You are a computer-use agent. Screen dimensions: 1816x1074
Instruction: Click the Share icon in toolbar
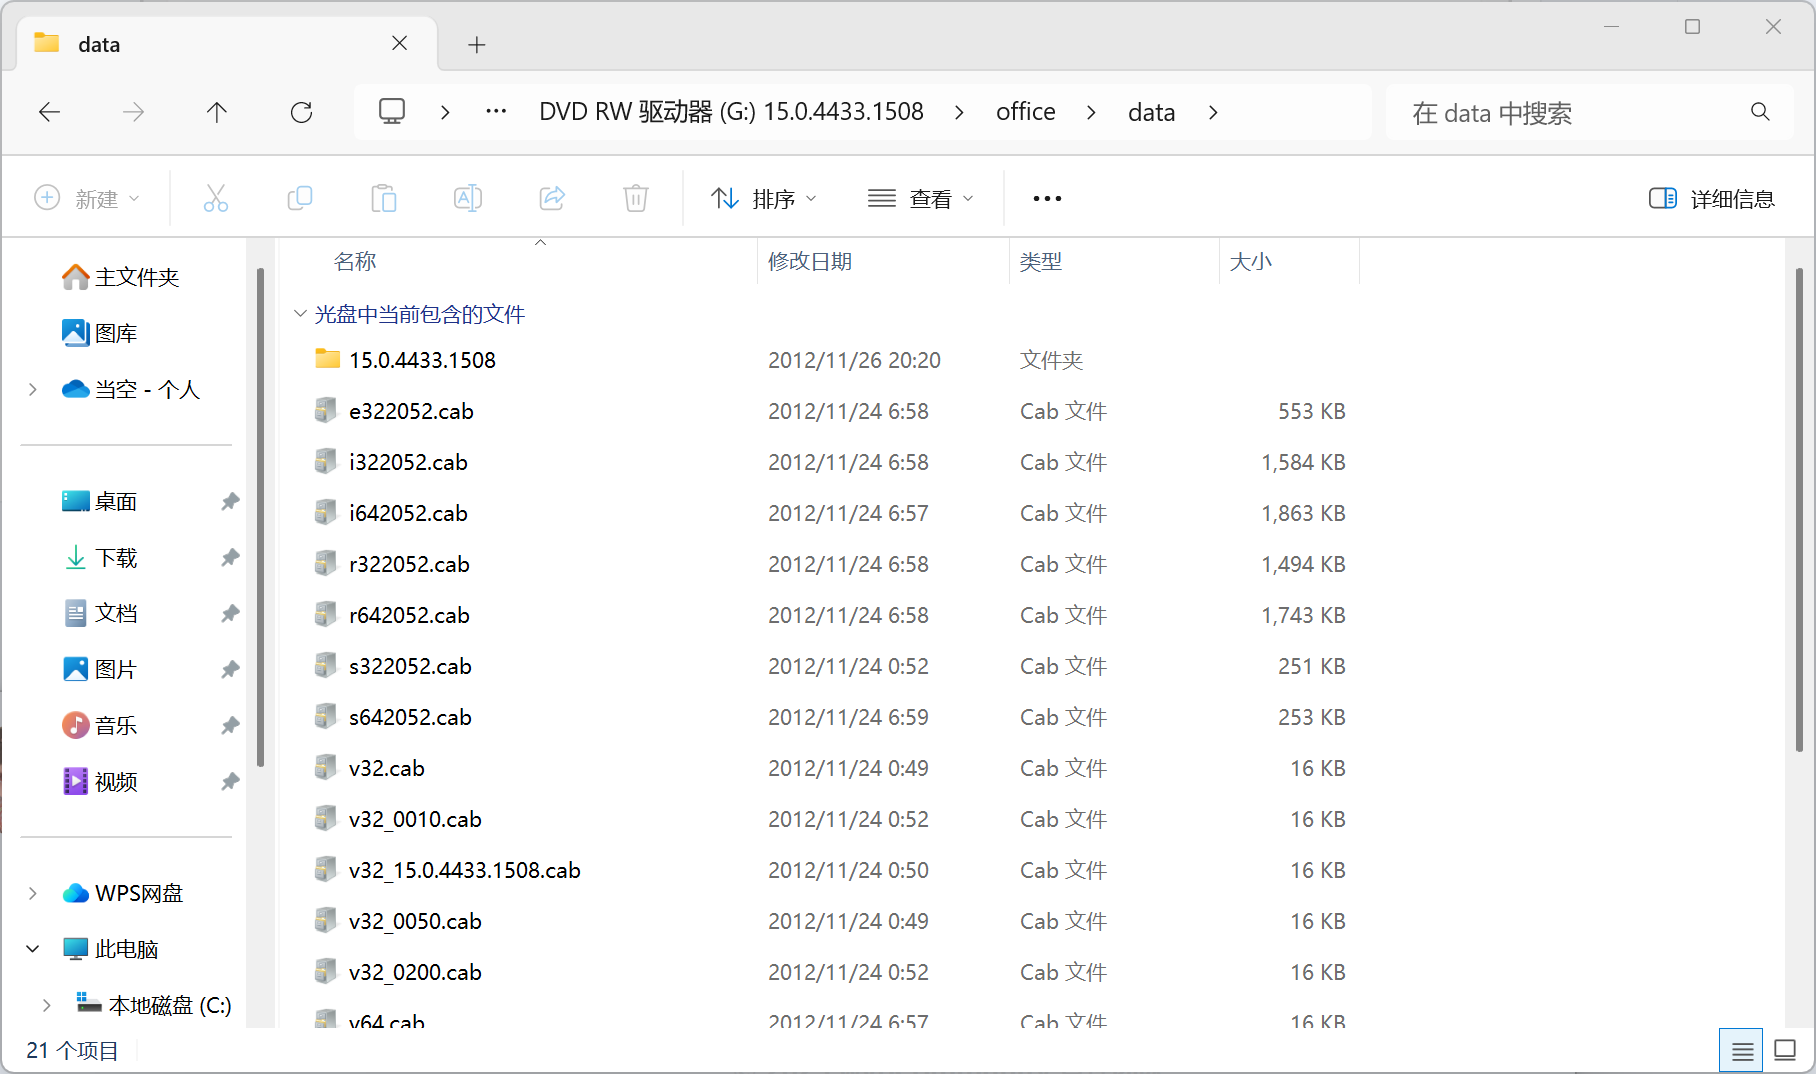pyautogui.click(x=552, y=198)
